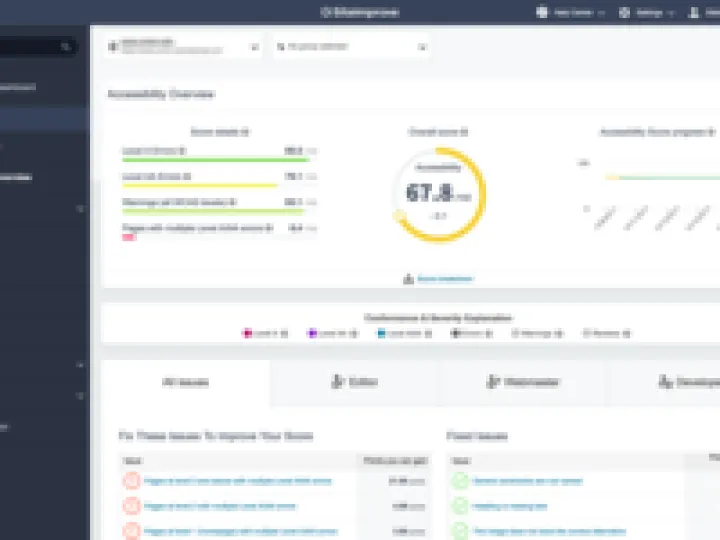Switch to the All Issues tab

tap(185, 382)
